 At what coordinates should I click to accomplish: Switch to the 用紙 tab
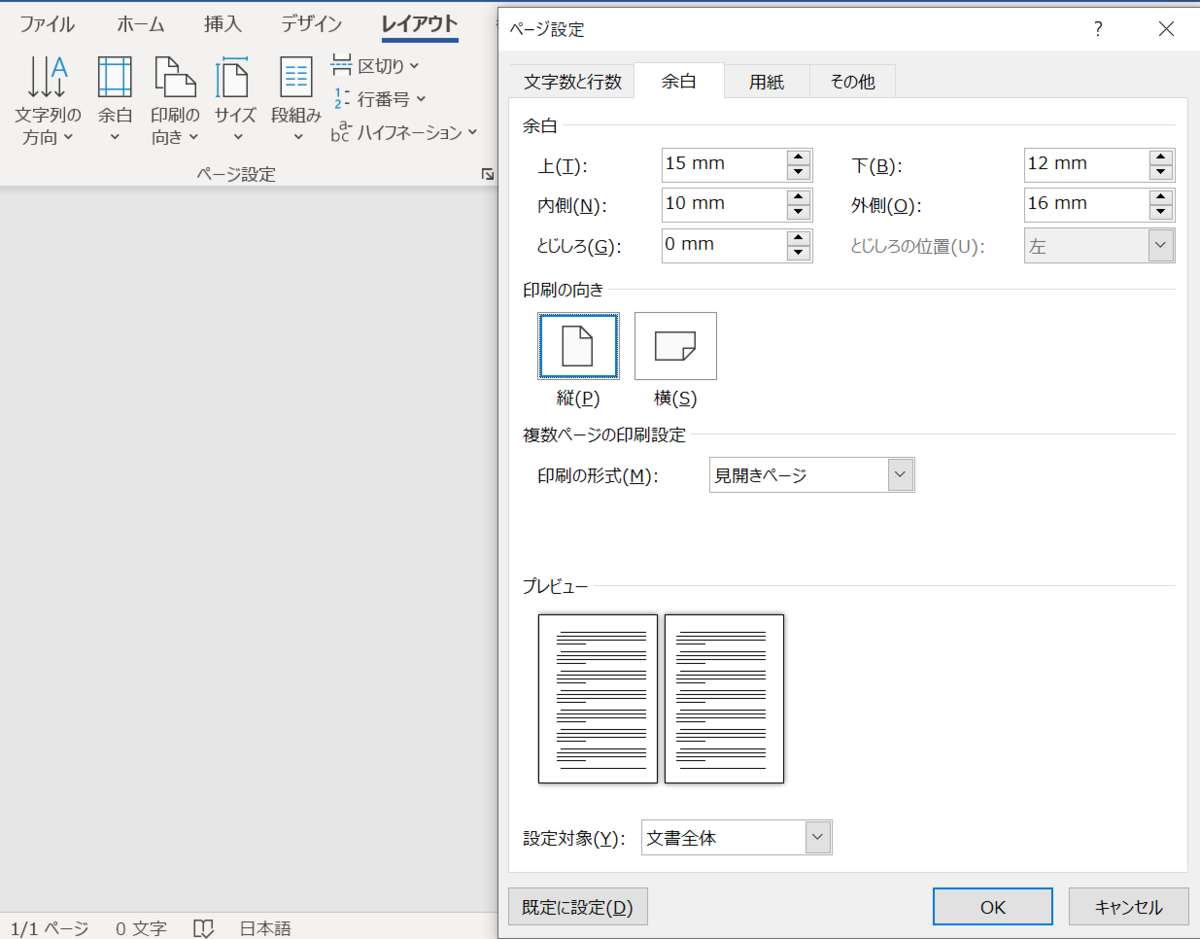(767, 81)
